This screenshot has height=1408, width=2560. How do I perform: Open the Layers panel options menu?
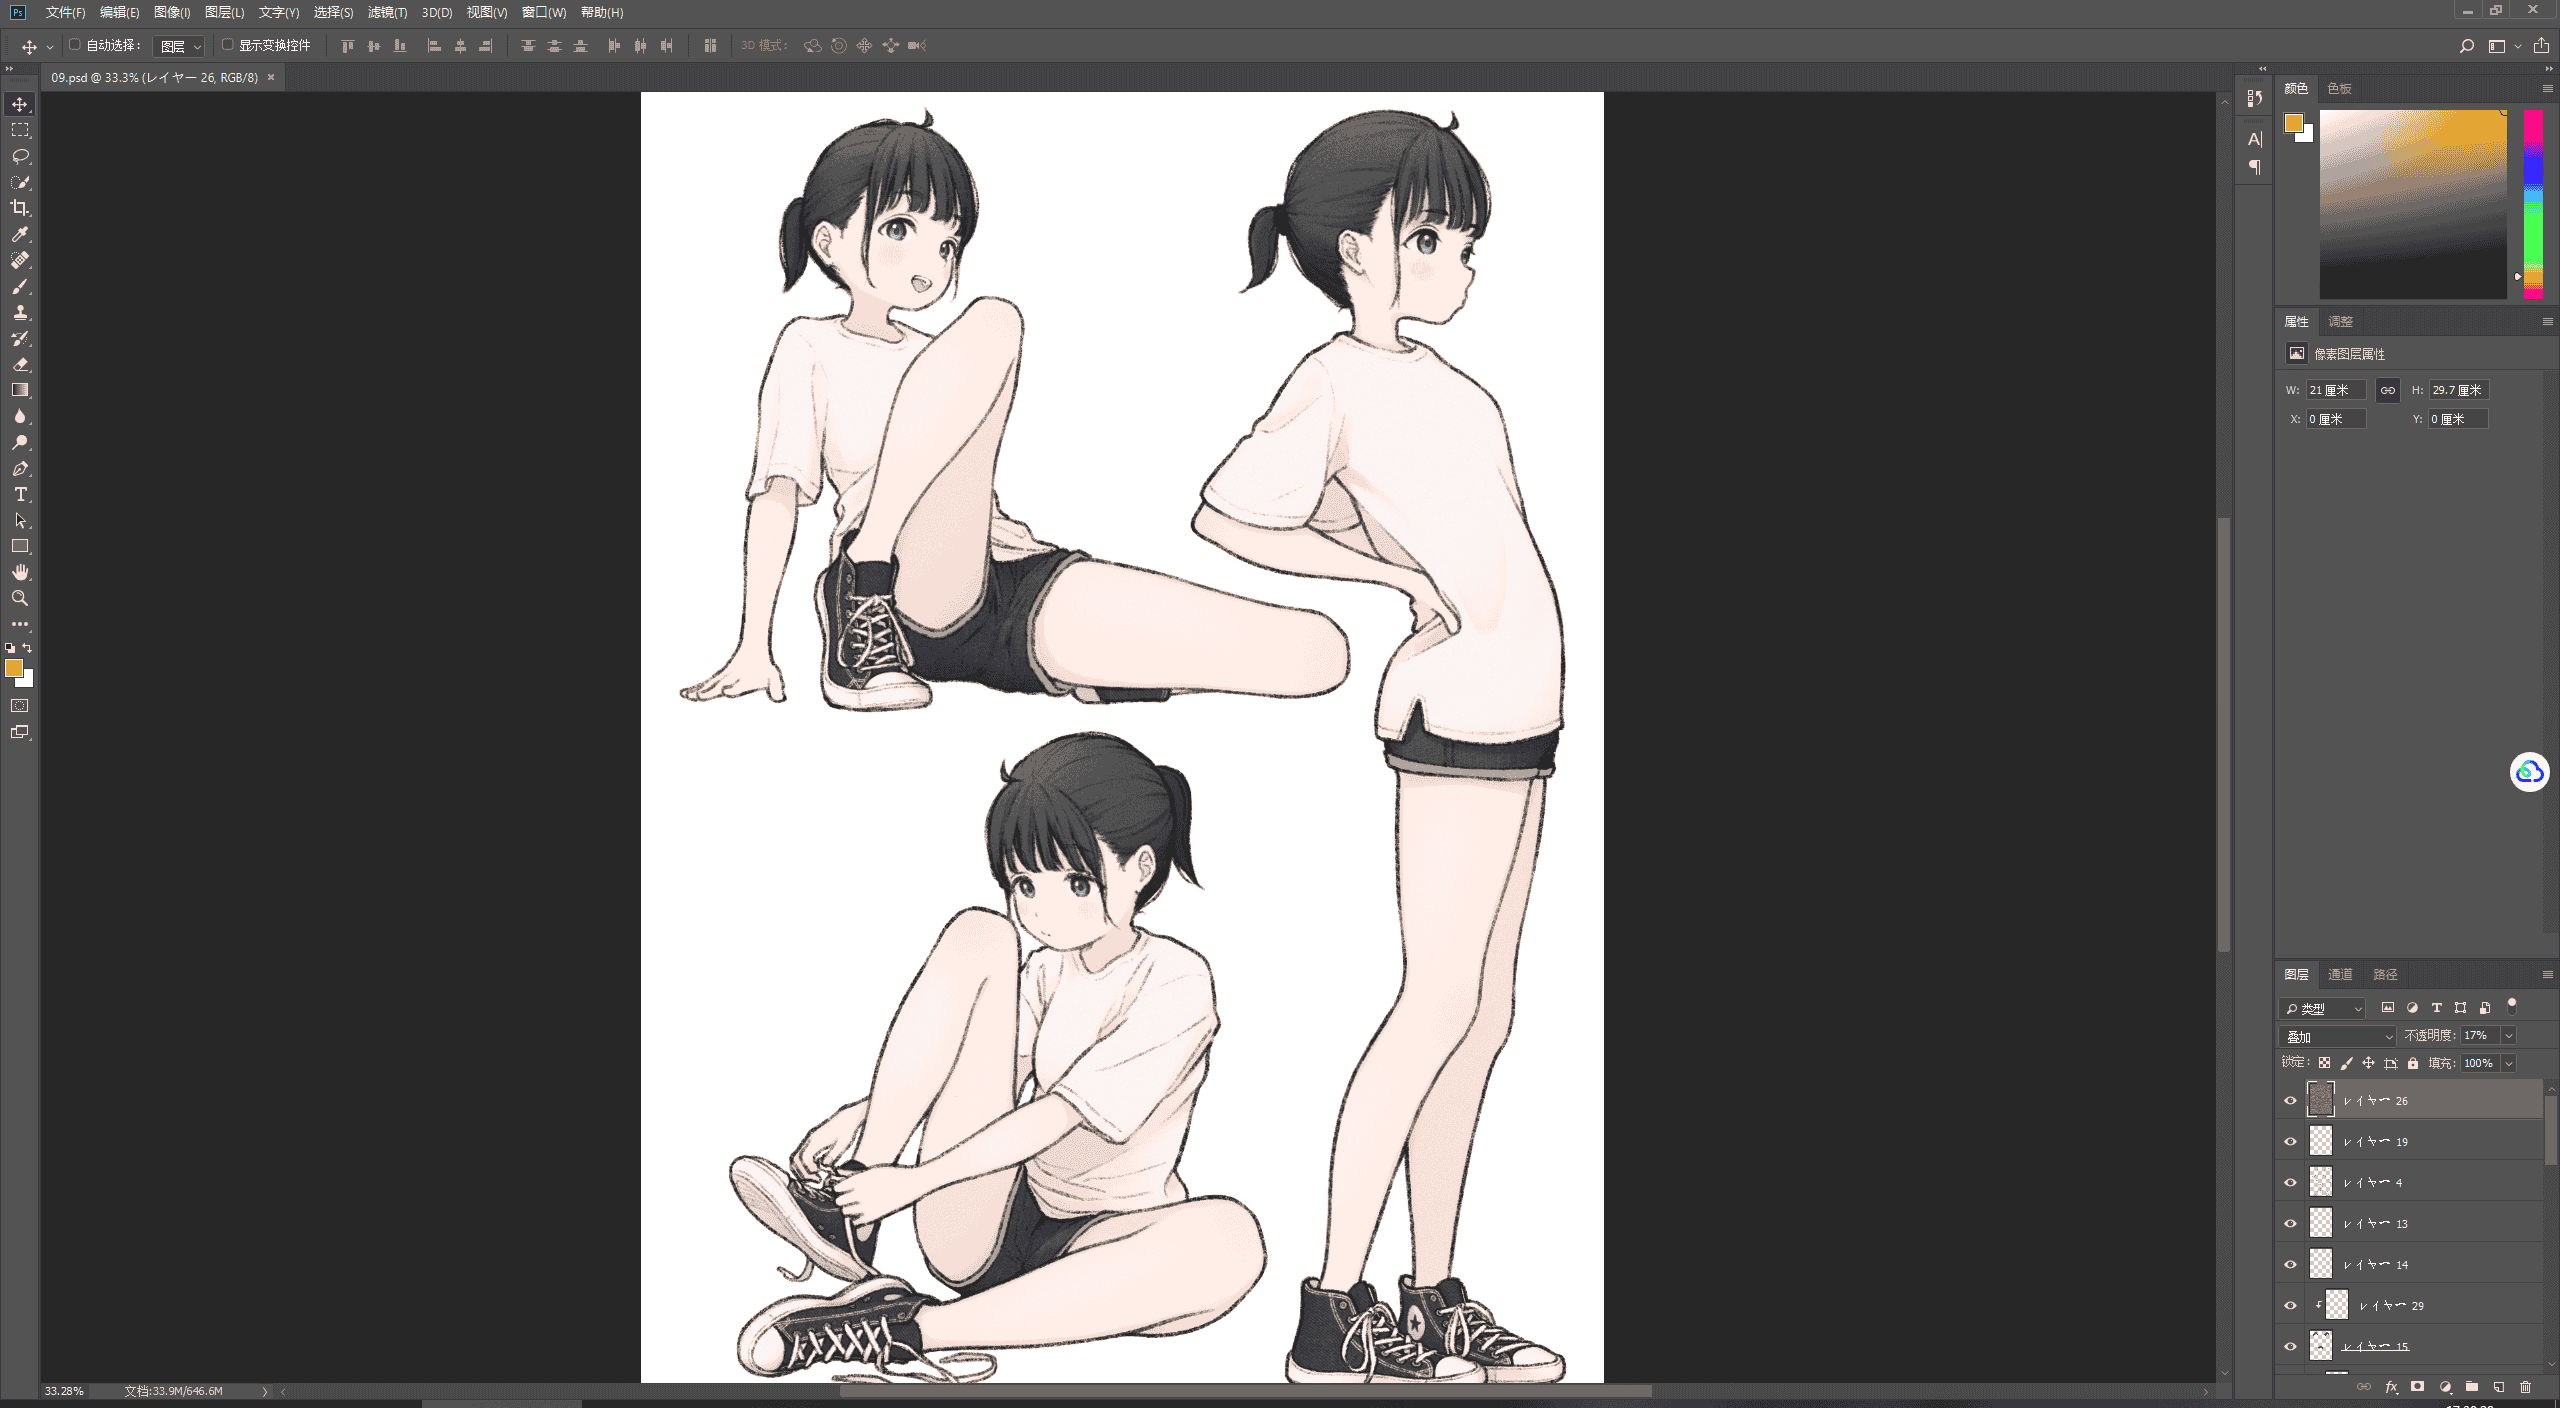tap(2547, 974)
